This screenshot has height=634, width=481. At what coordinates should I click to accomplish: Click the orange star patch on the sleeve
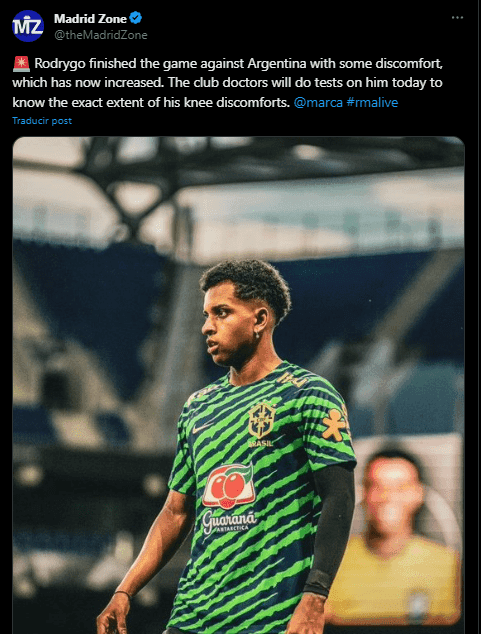pos(334,425)
